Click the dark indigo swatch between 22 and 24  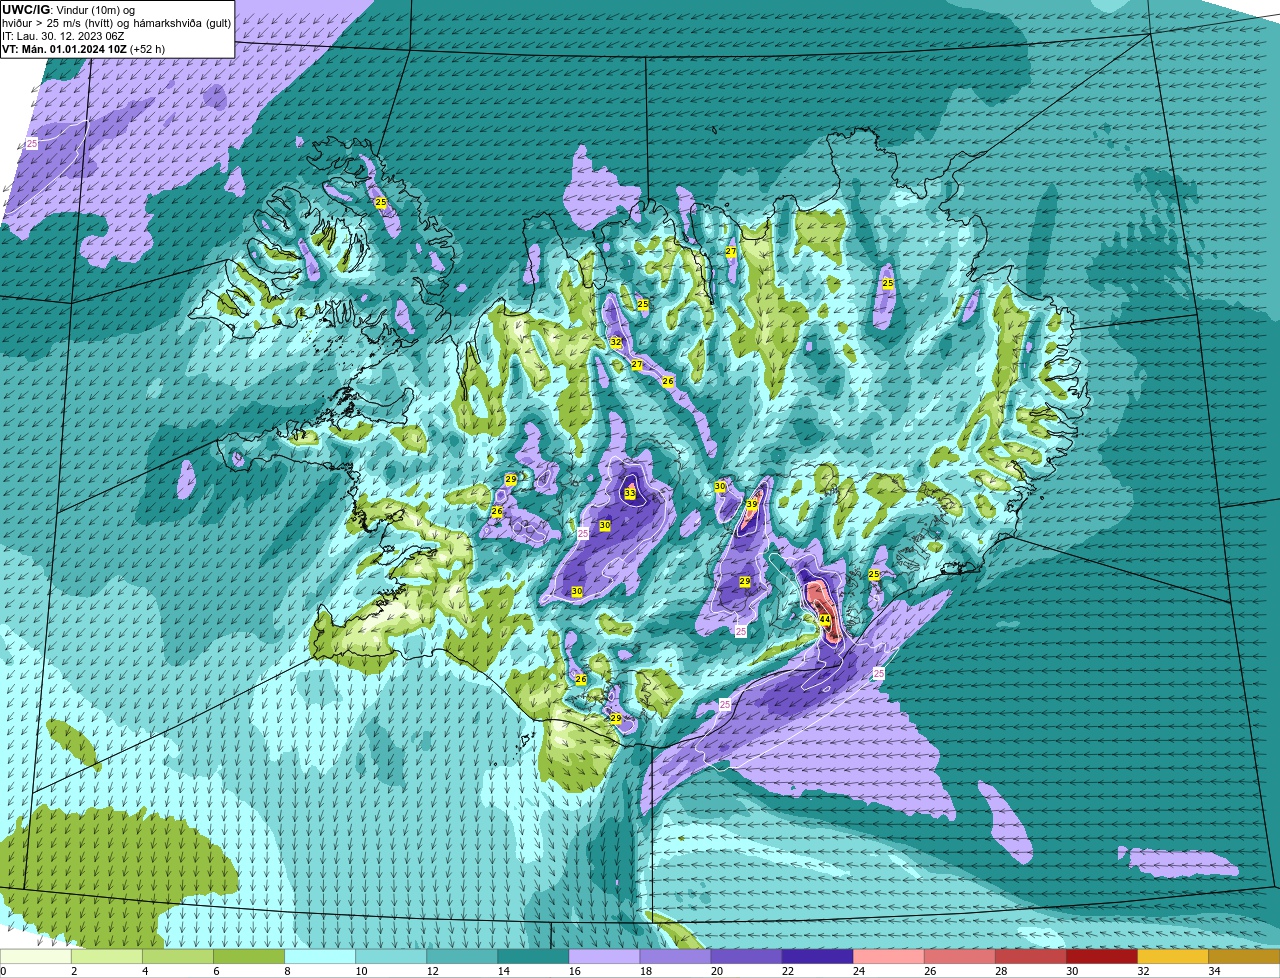pyautogui.click(x=817, y=957)
